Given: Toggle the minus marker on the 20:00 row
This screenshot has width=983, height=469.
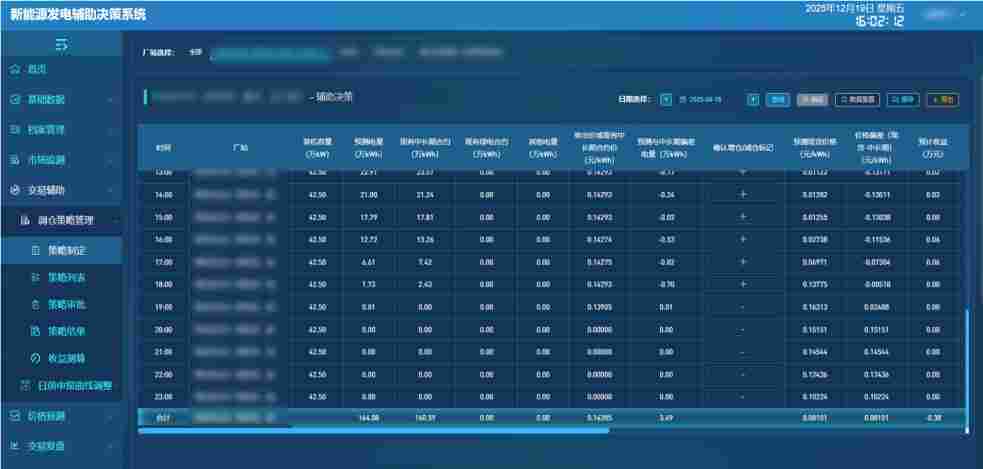Looking at the screenshot, I should click(742, 330).
